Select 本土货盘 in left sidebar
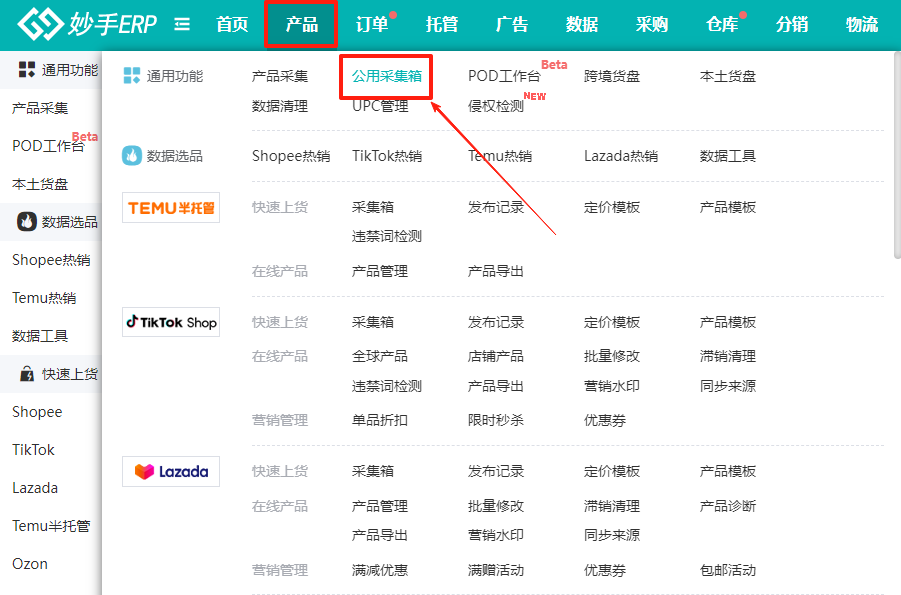Image resolution: width=901 pixels, height=595 pixels. [40, 184]
